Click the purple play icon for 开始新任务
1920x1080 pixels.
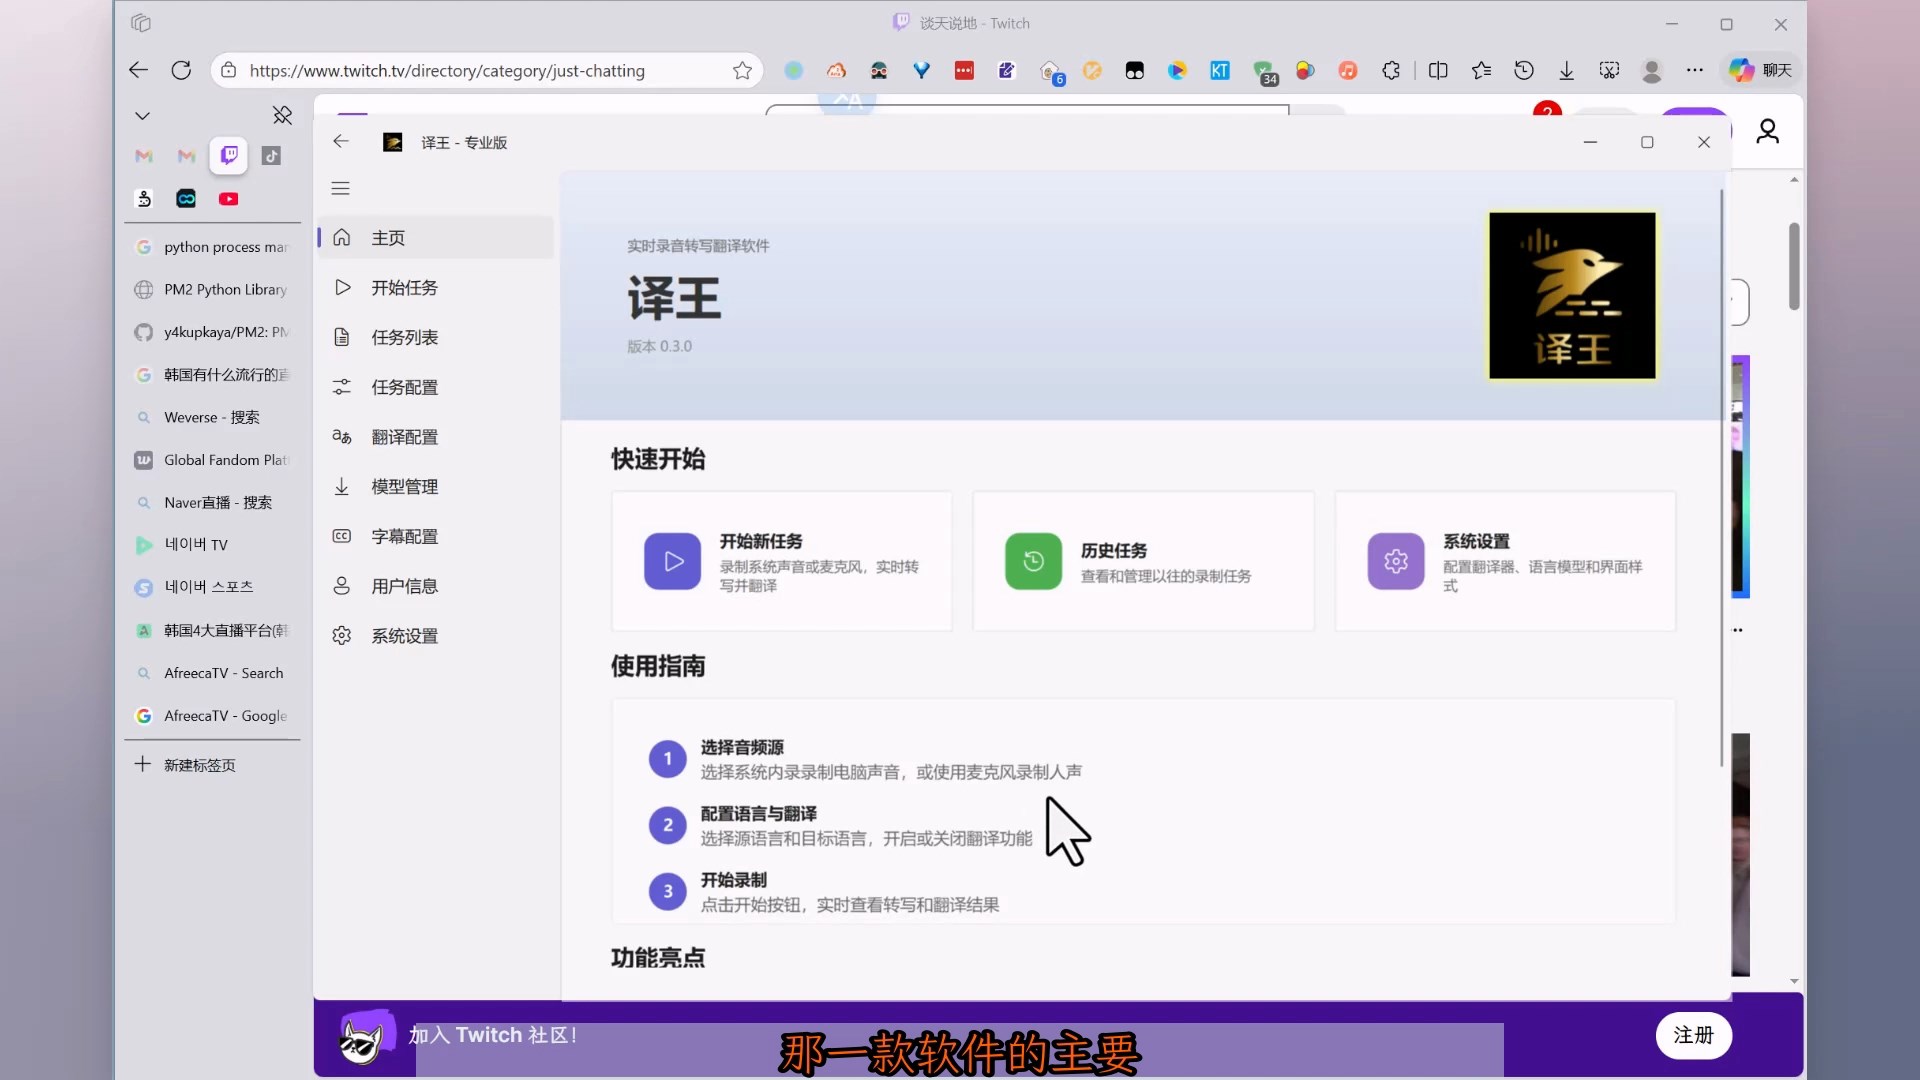672,561
